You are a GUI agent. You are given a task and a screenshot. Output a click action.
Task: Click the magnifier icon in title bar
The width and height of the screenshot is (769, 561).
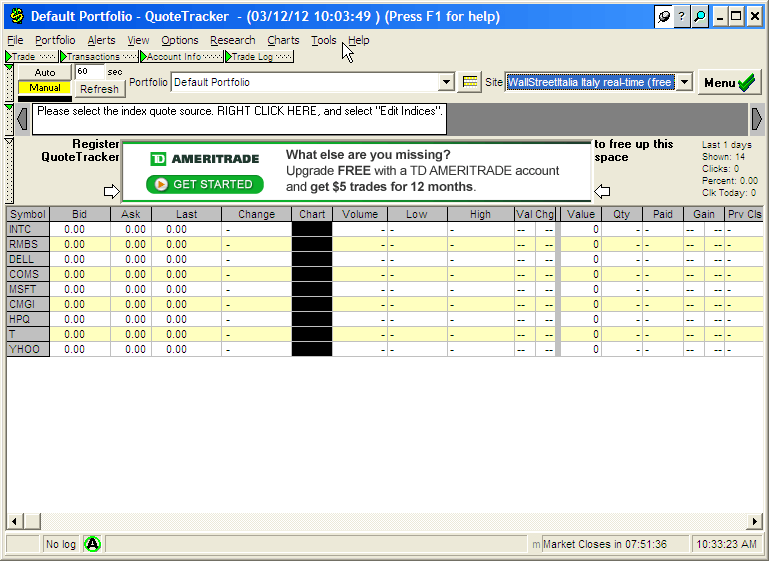point(699,17)
